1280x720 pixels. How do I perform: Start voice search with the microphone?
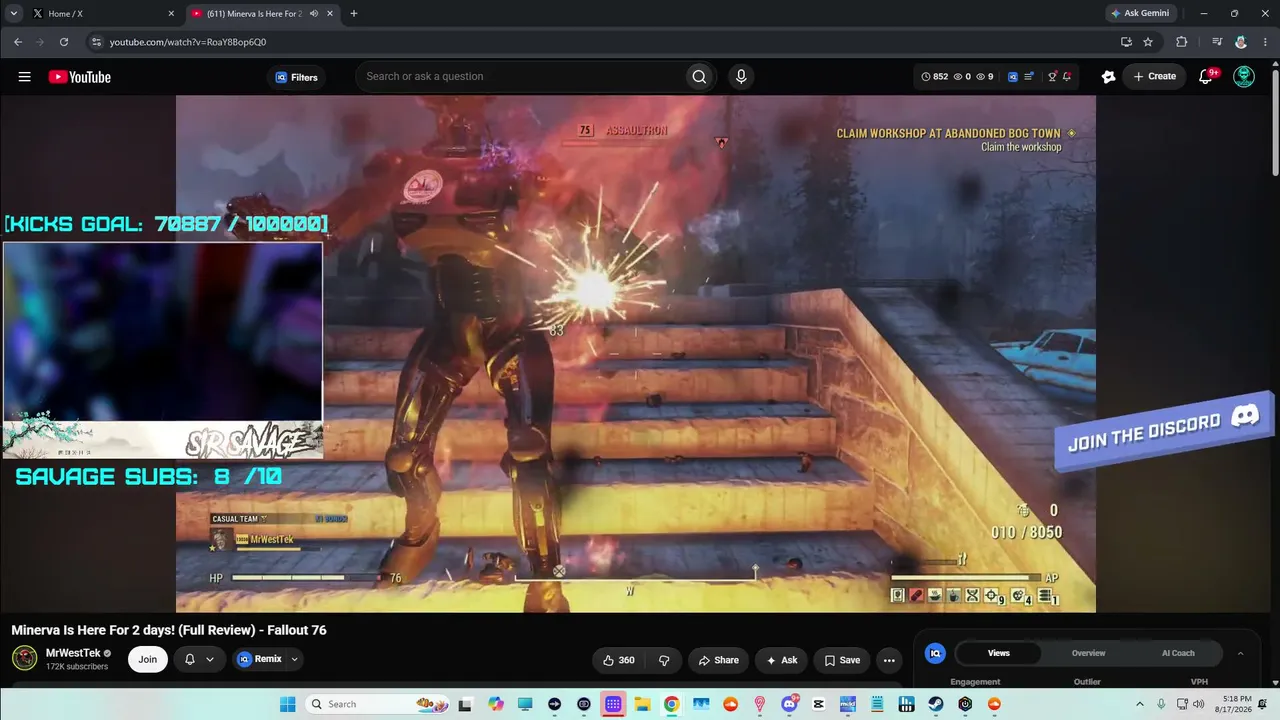pos(741,77)
